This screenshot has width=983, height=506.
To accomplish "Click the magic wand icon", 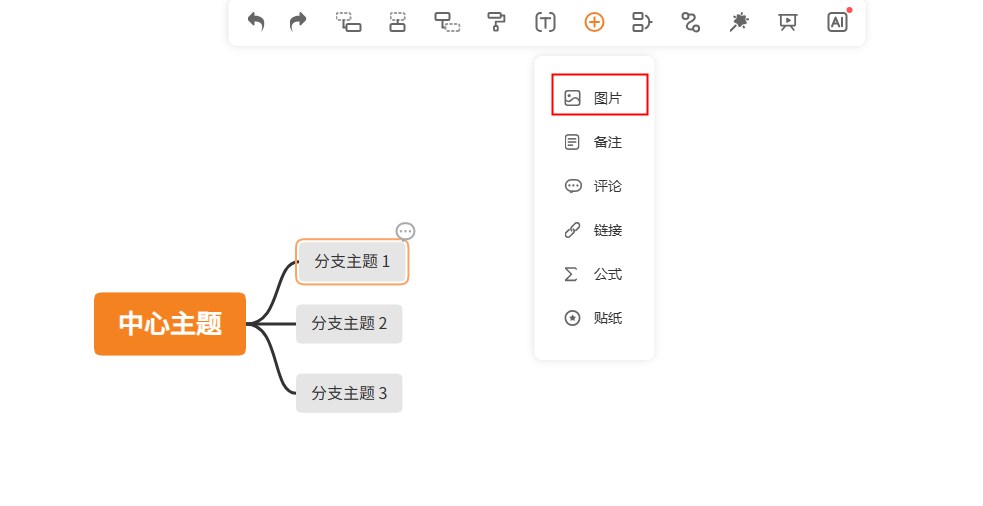I will click(739, 21).
